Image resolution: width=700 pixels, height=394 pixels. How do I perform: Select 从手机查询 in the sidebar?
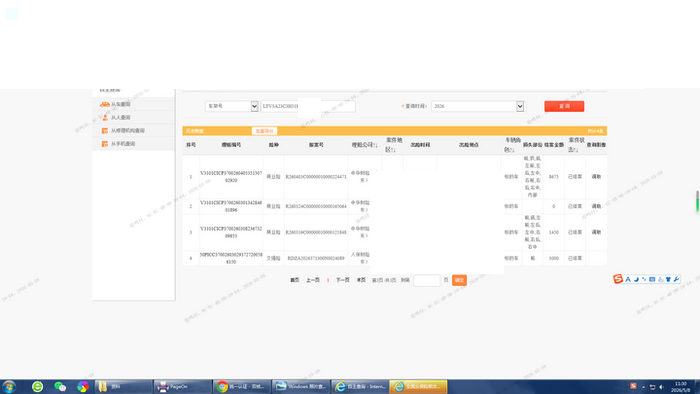123,144
